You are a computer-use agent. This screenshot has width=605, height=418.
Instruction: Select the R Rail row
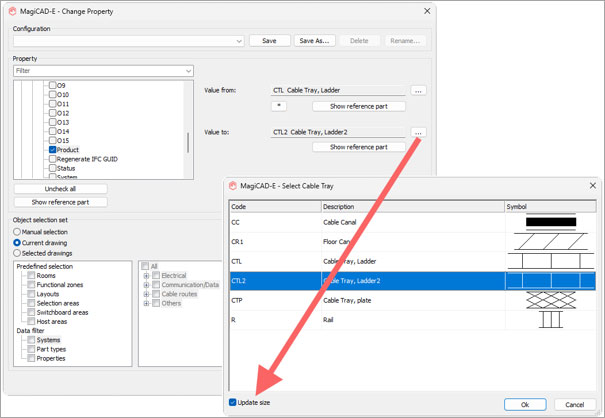413,320
